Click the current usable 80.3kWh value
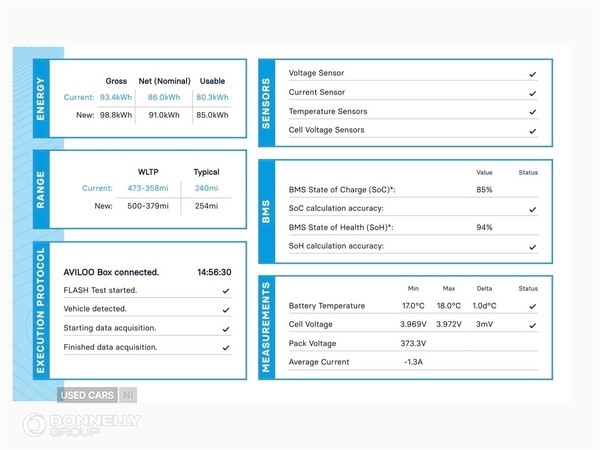The height and width of the screenshot is (450, 600). point(211,98)
